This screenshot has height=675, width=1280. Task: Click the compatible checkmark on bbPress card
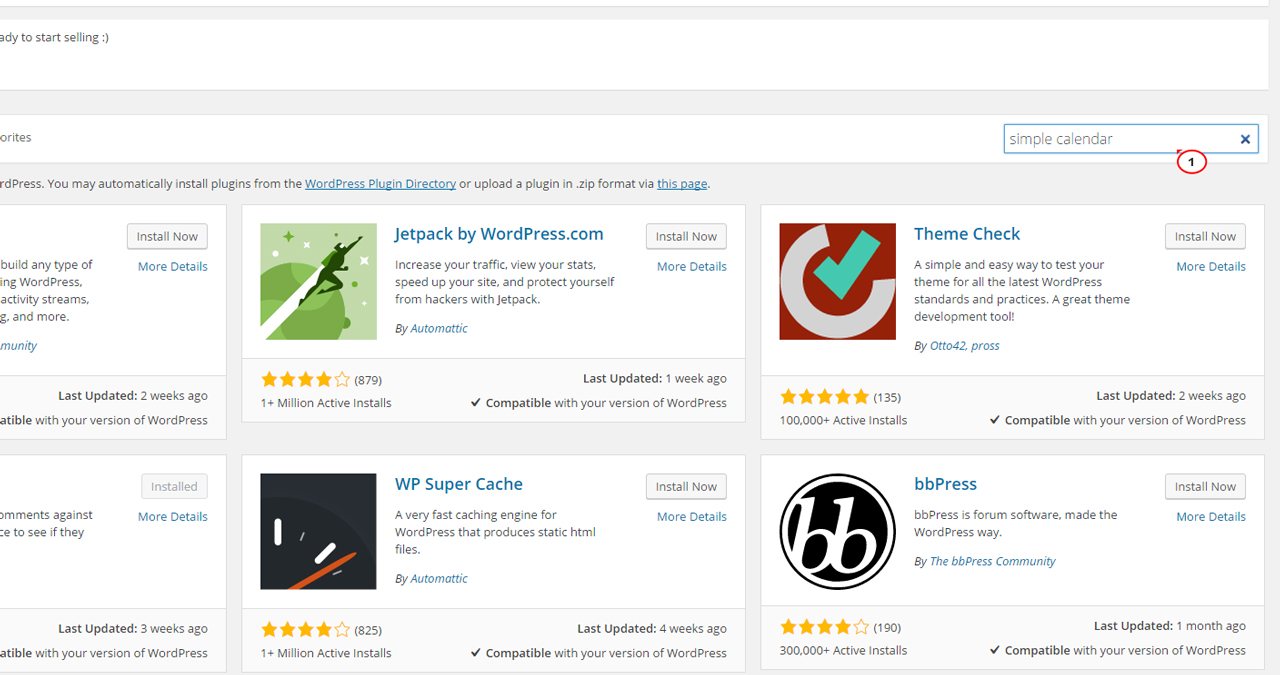click(x=995, y=650)
